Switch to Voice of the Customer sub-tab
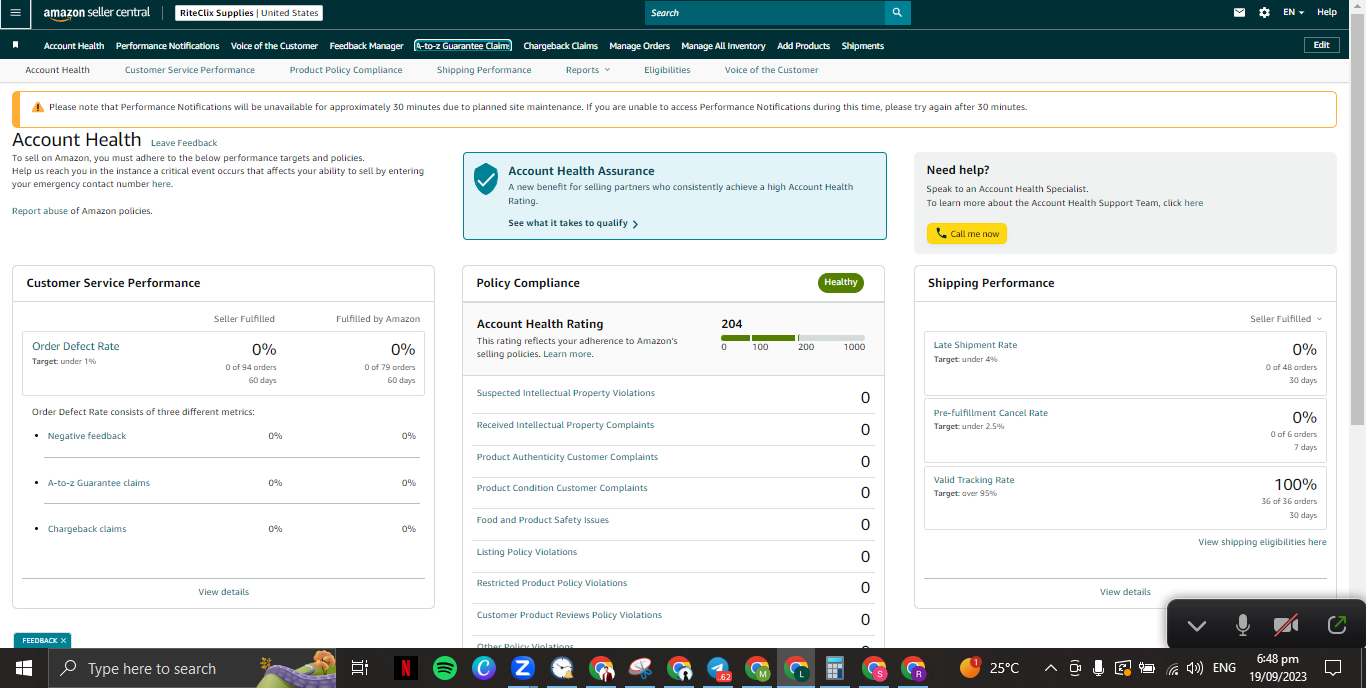The image size is (1366, 688). tap(771, 70)
